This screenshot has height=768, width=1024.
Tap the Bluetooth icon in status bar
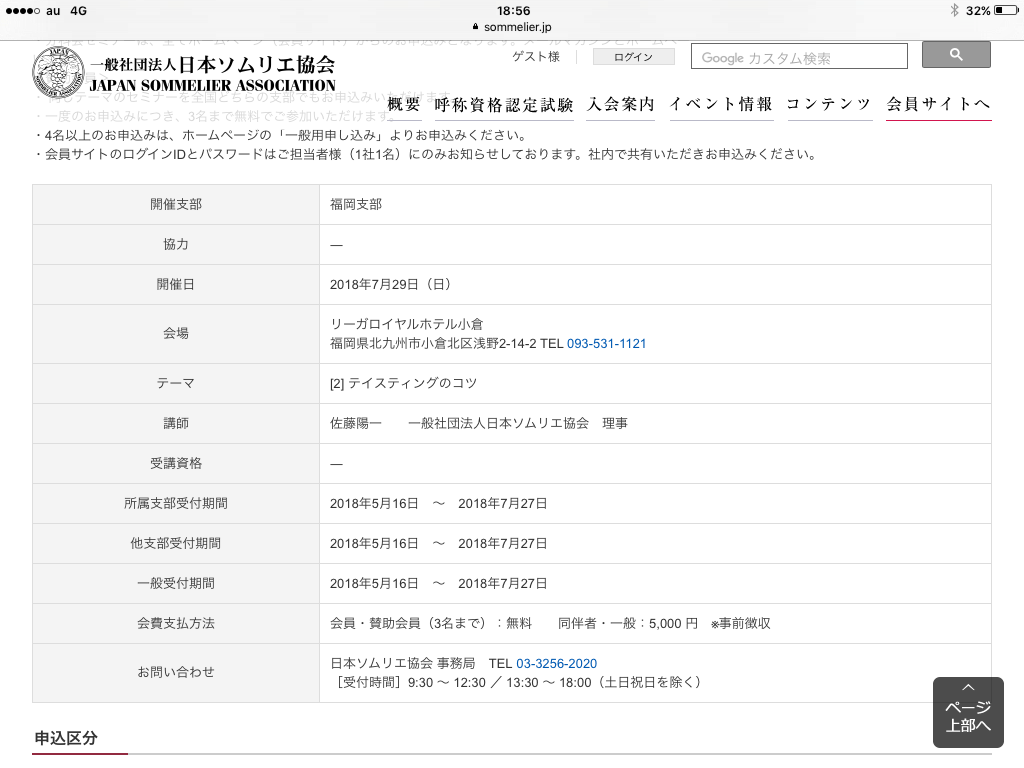coord(954,10)
